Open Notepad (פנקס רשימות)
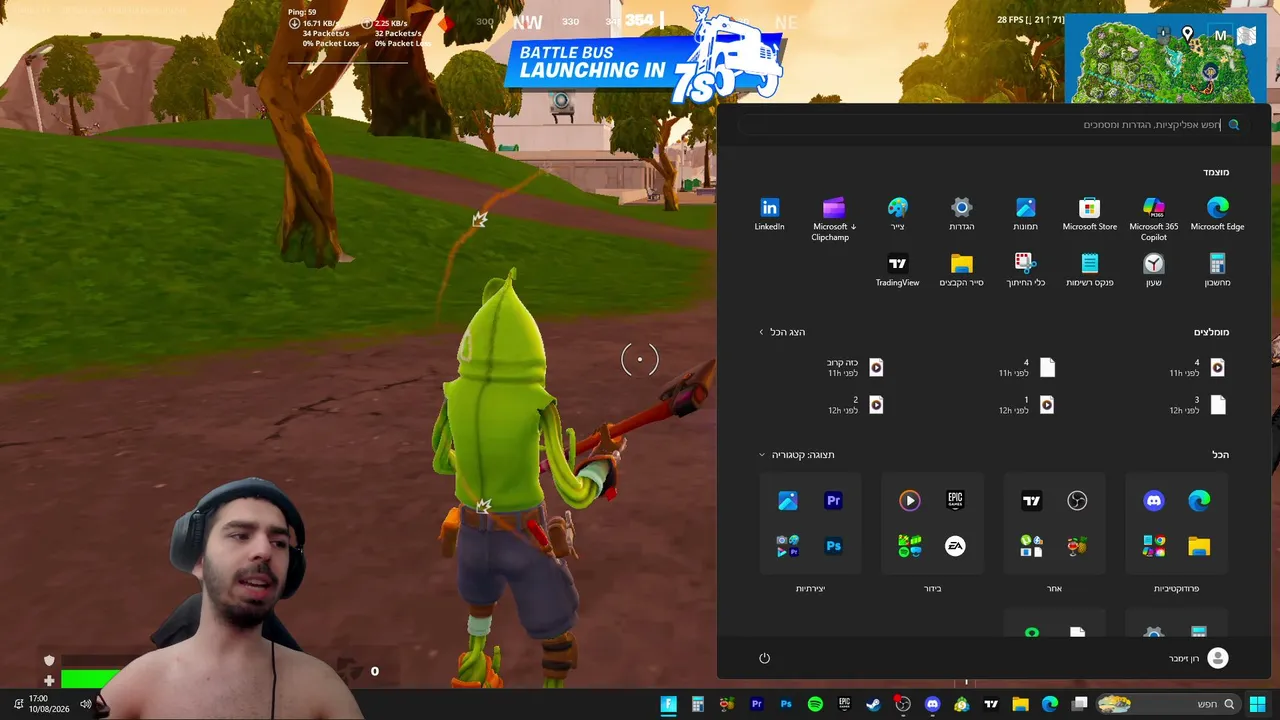This screenshot has height=720, width=1280. [1089, 270]
